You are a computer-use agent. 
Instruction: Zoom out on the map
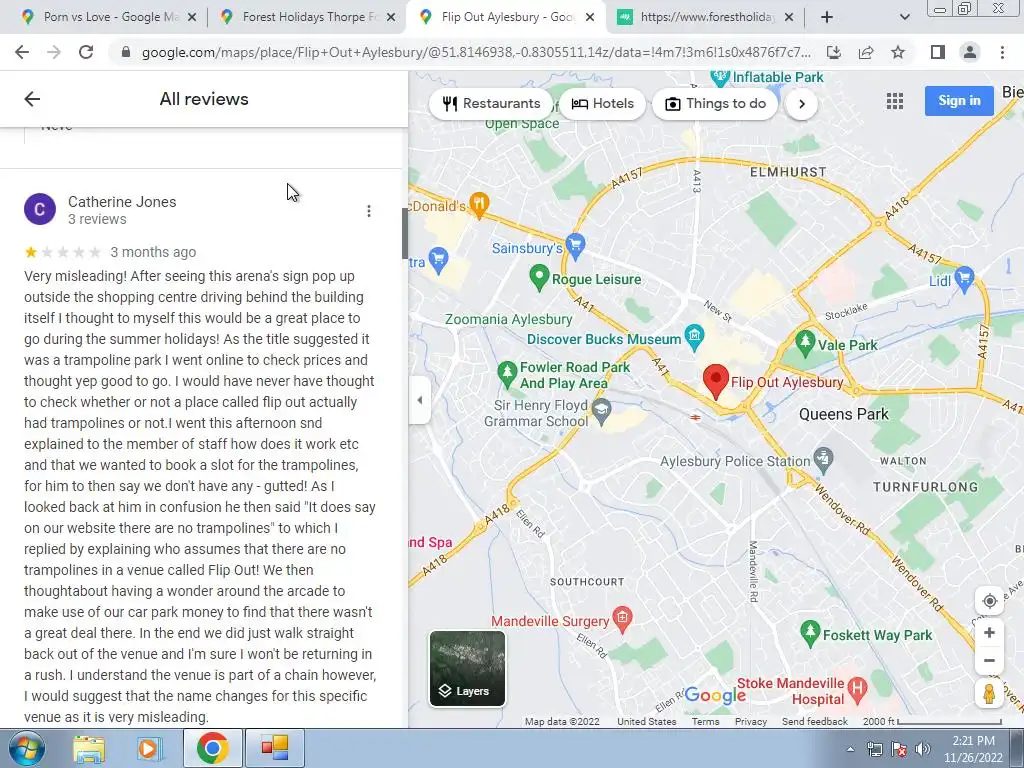click(x=989, y=660)
